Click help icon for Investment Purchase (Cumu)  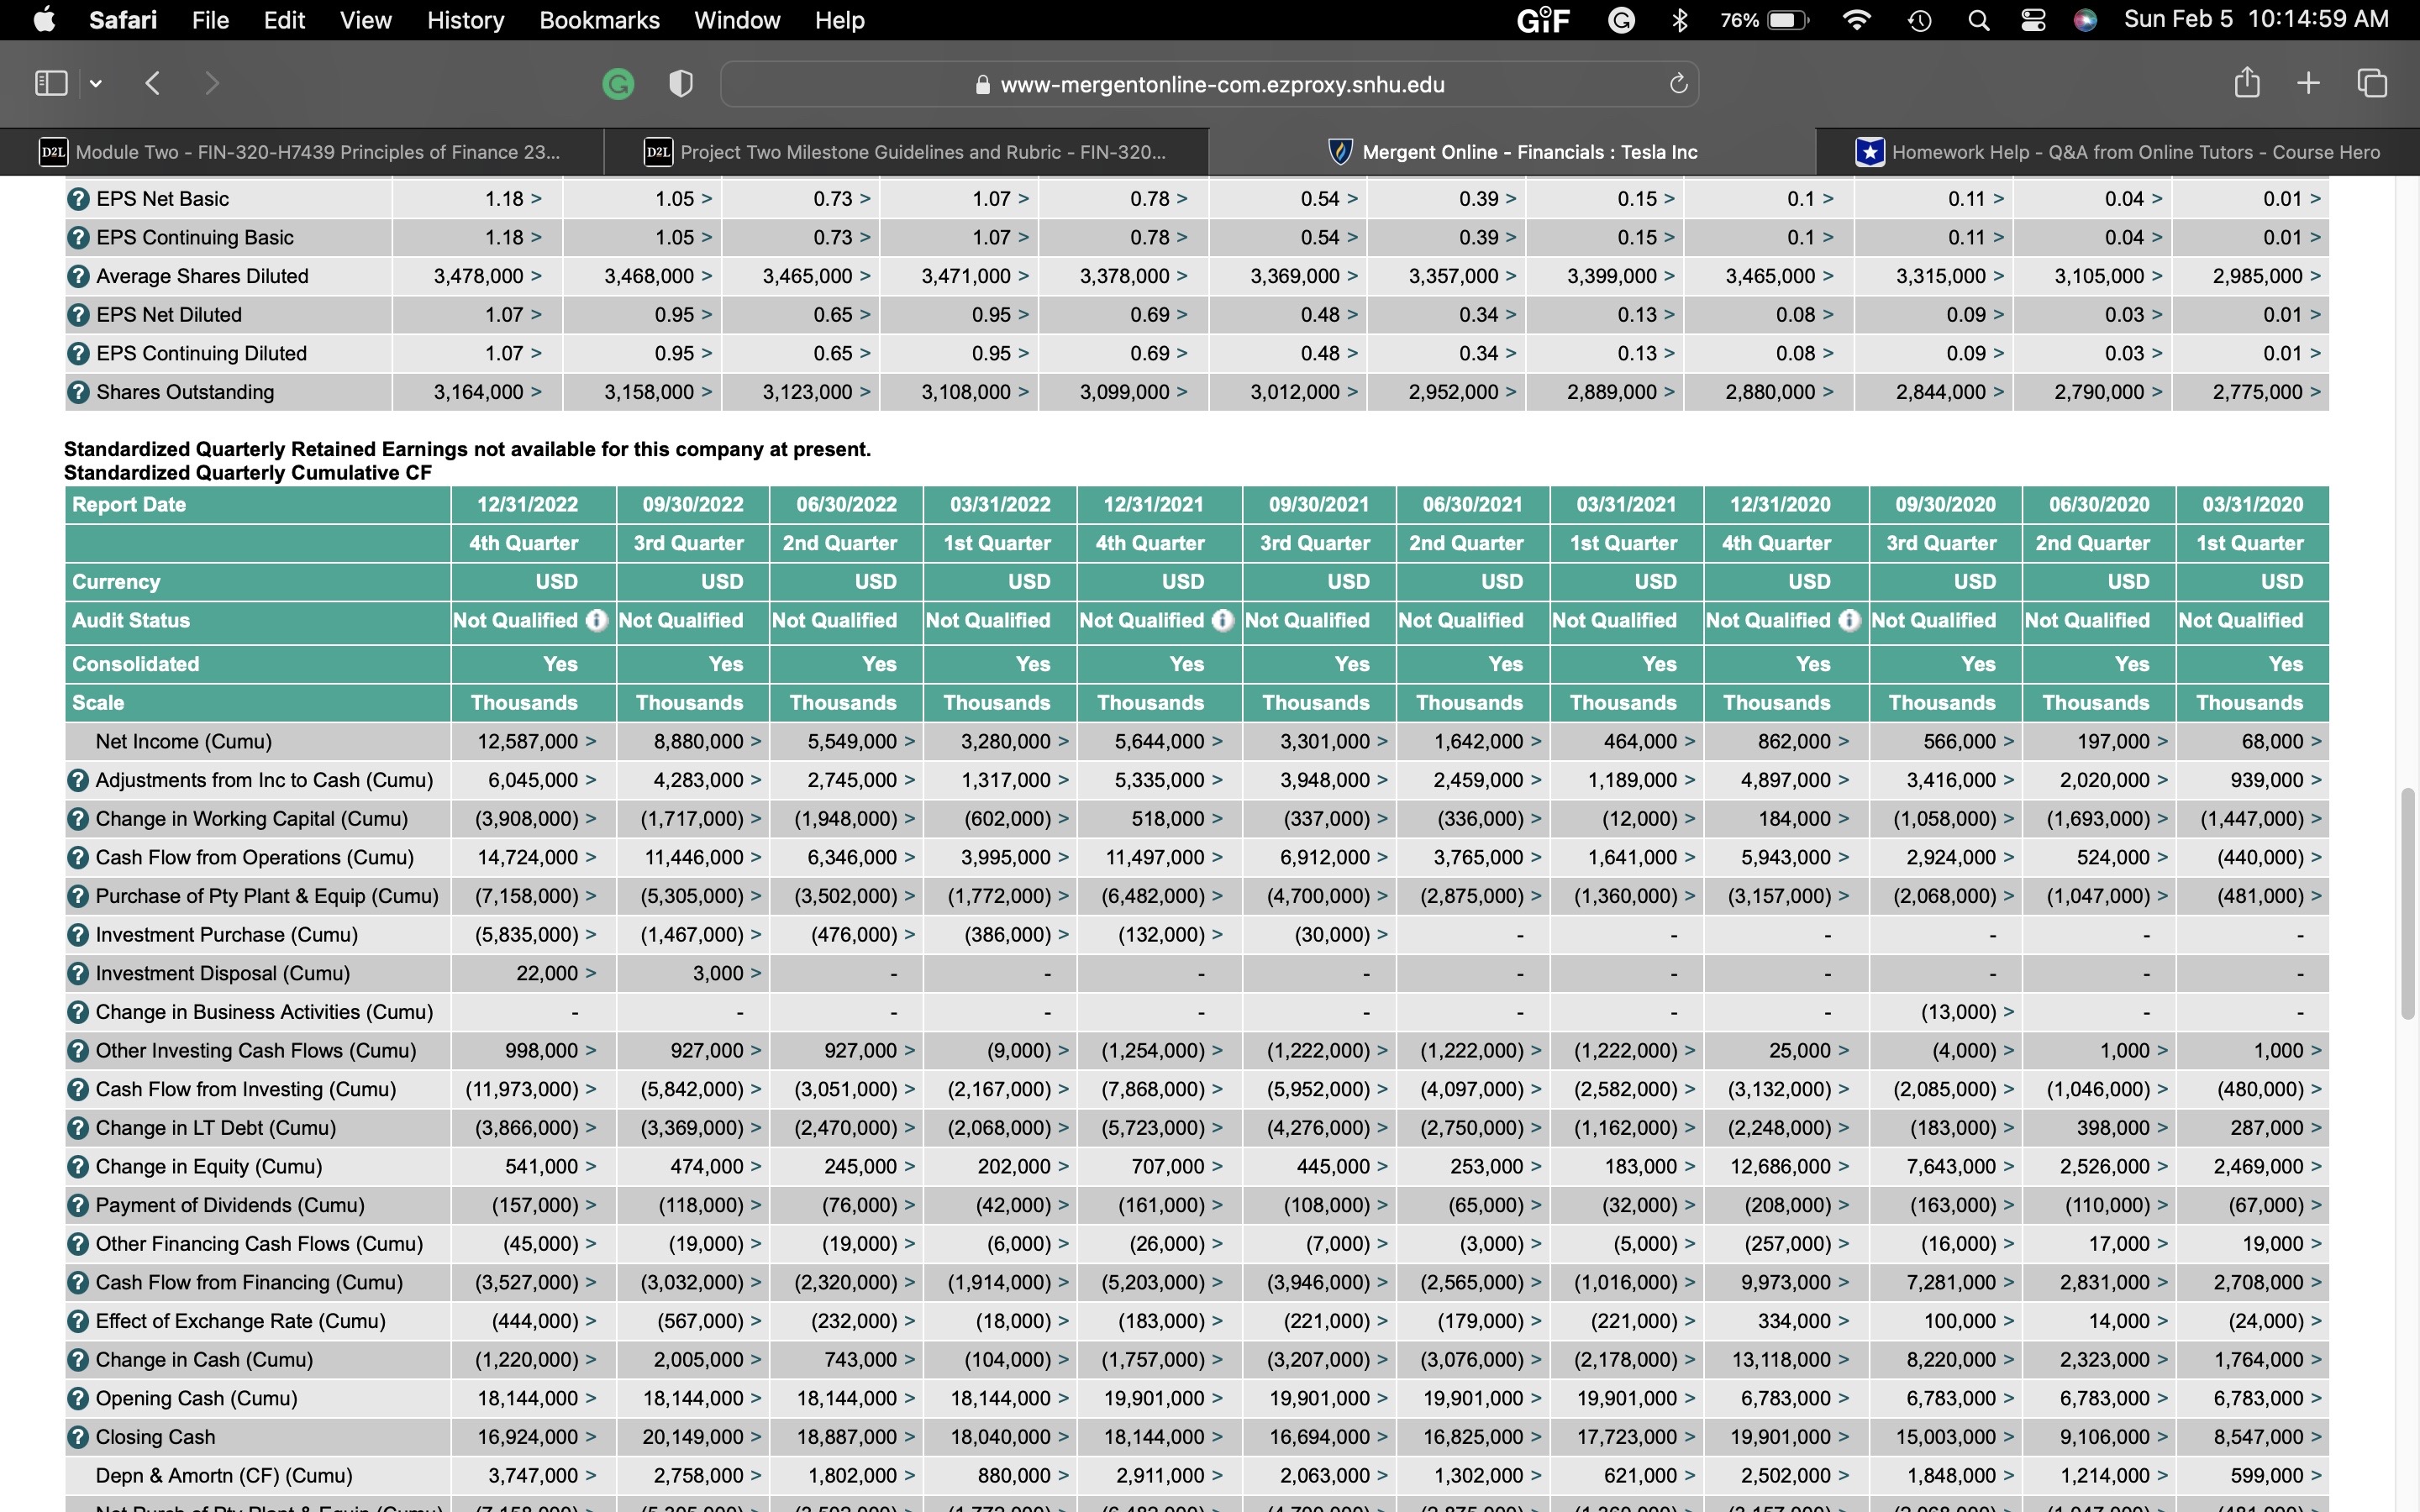[x=78, y=935]
